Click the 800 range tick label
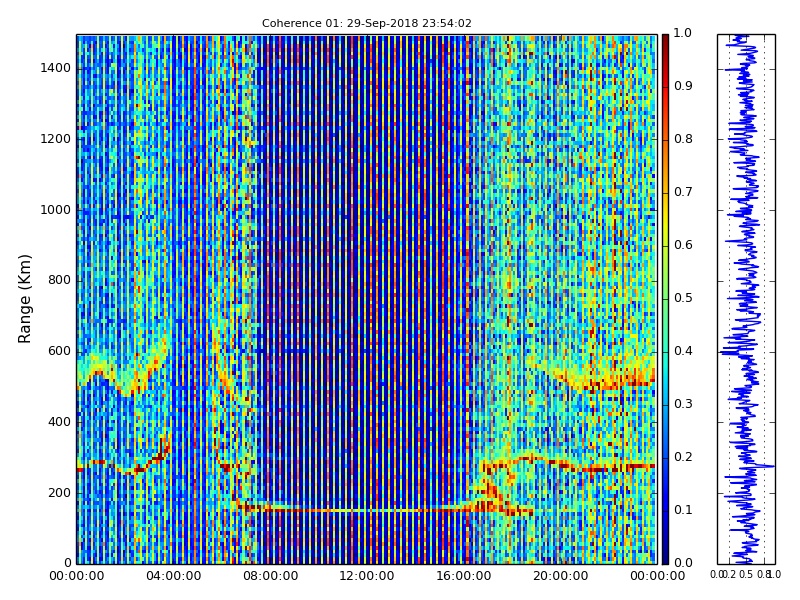This screenshot has width=800, height=600. tap(59, 280)
